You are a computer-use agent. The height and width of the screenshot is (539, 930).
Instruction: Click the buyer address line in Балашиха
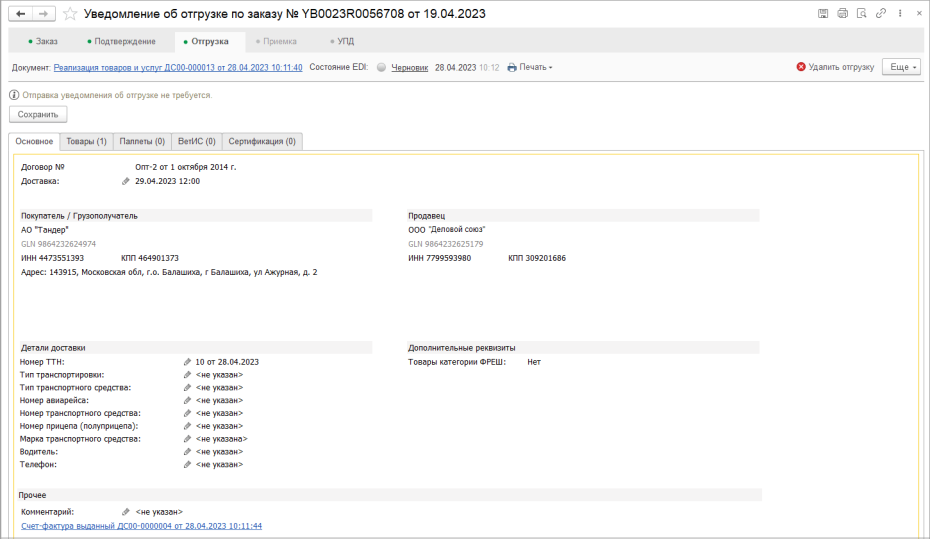(169, 272)
